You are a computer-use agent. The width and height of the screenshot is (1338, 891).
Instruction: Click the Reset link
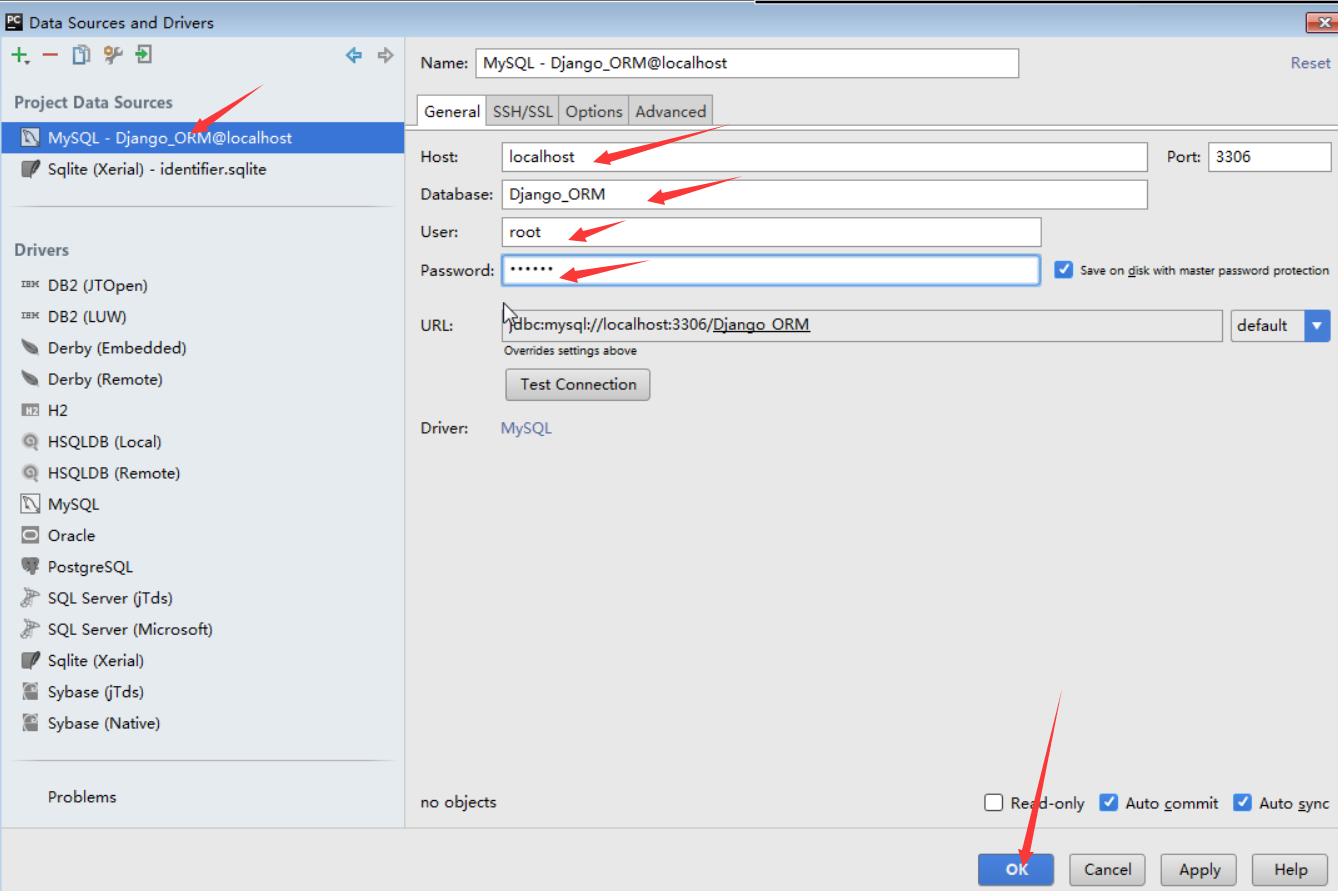tap(1310, 63)
